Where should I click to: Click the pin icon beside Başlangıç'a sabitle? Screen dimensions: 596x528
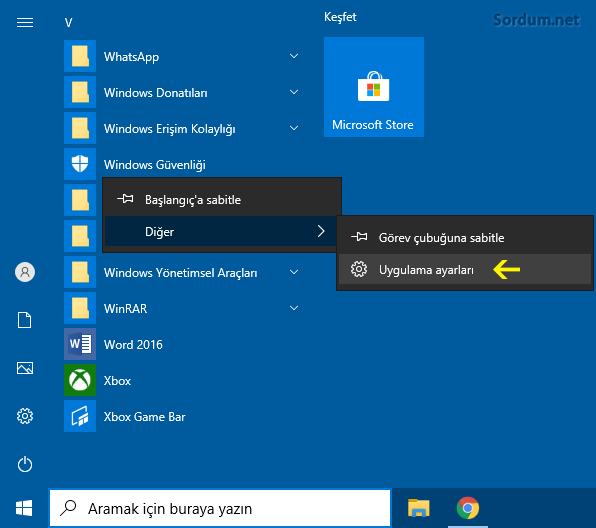coord(125,199)
